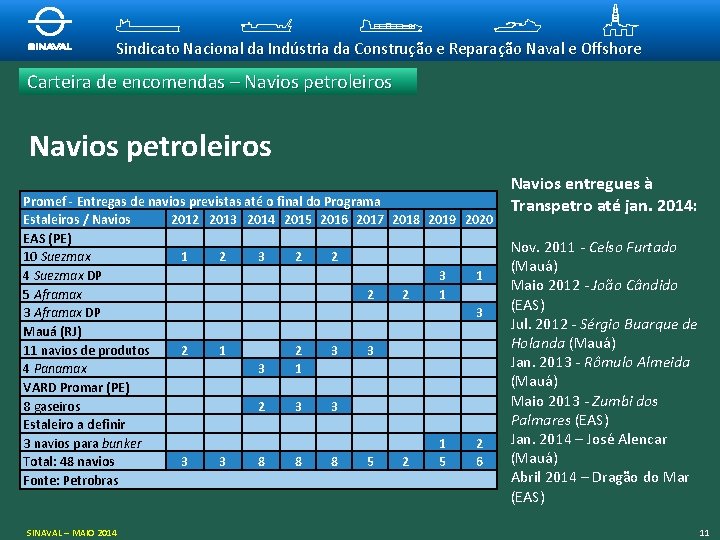Click the 'Total: 48 navios' row label
The height and width of the screenshot is (540, 720).
coord(93,461)
